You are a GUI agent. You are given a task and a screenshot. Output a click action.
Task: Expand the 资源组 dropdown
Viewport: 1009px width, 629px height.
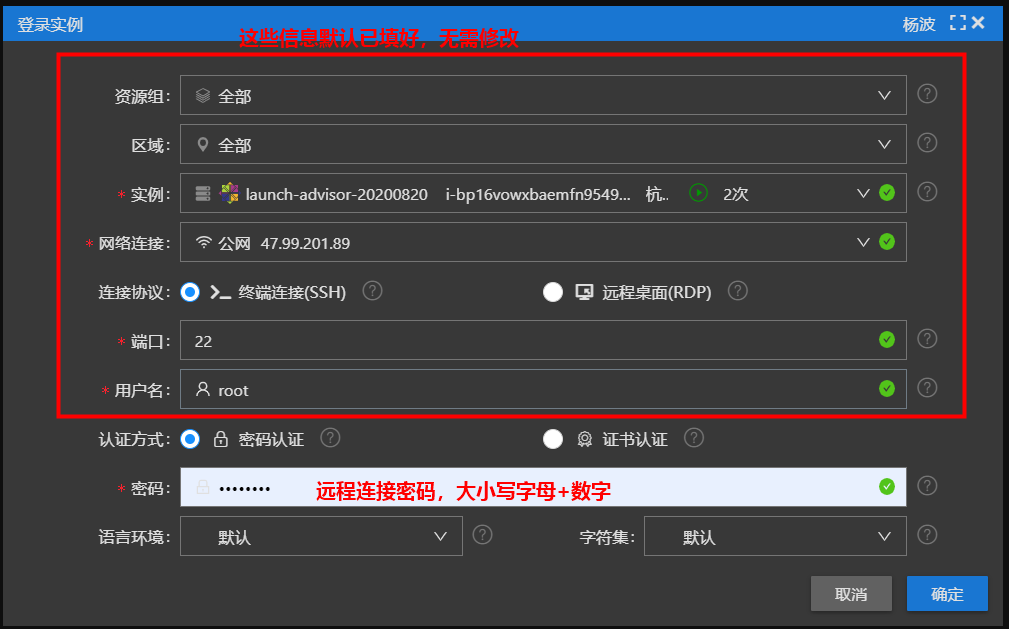click(543, 96)
